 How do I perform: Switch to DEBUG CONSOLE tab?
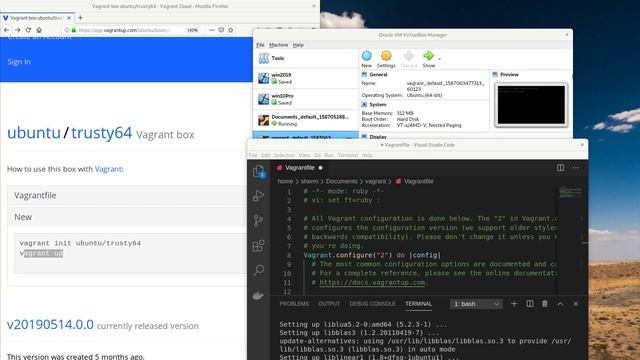coord(372,304)
